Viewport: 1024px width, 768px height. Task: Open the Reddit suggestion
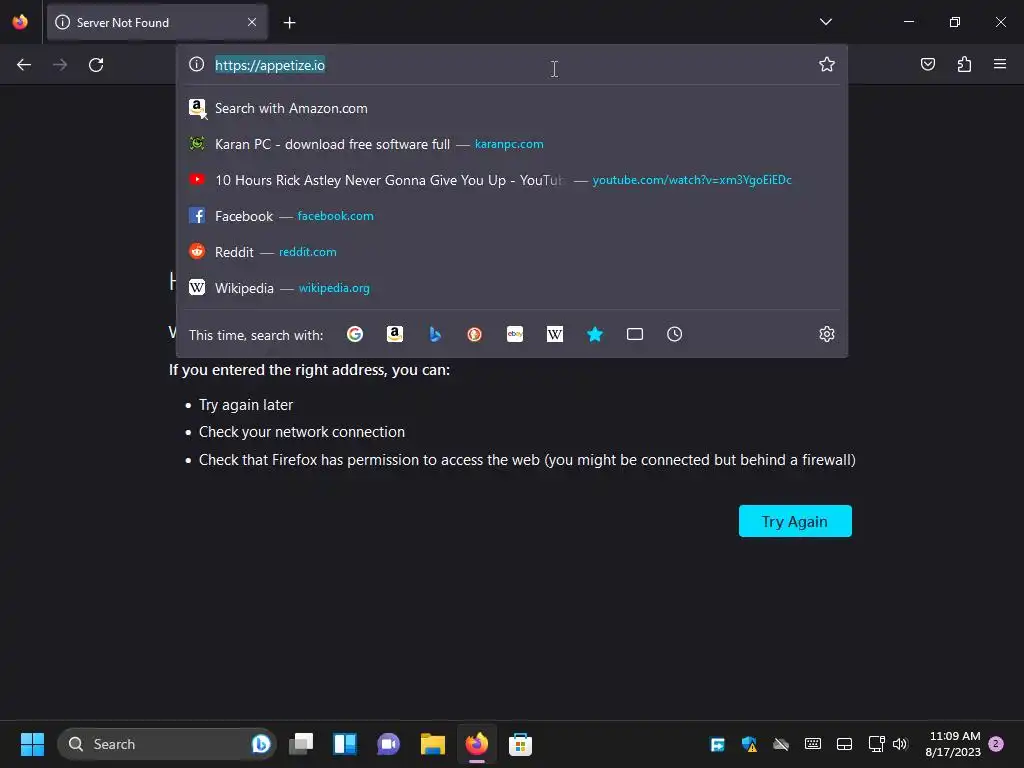coord(513,252)
